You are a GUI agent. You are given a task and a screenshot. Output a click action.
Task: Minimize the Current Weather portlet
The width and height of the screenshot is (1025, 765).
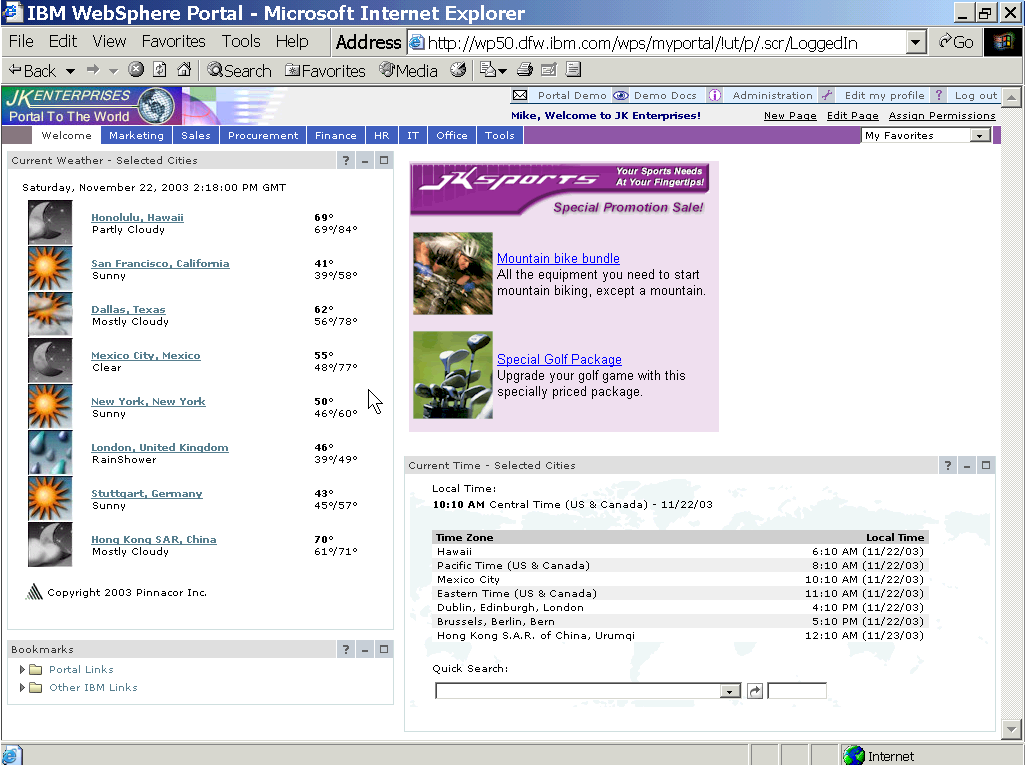point(365,160)
